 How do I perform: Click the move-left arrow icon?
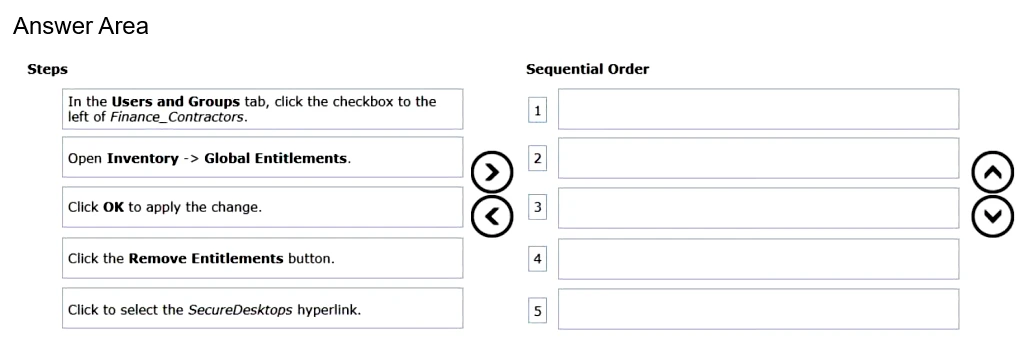pyautogui.click(x=492, y=216)
